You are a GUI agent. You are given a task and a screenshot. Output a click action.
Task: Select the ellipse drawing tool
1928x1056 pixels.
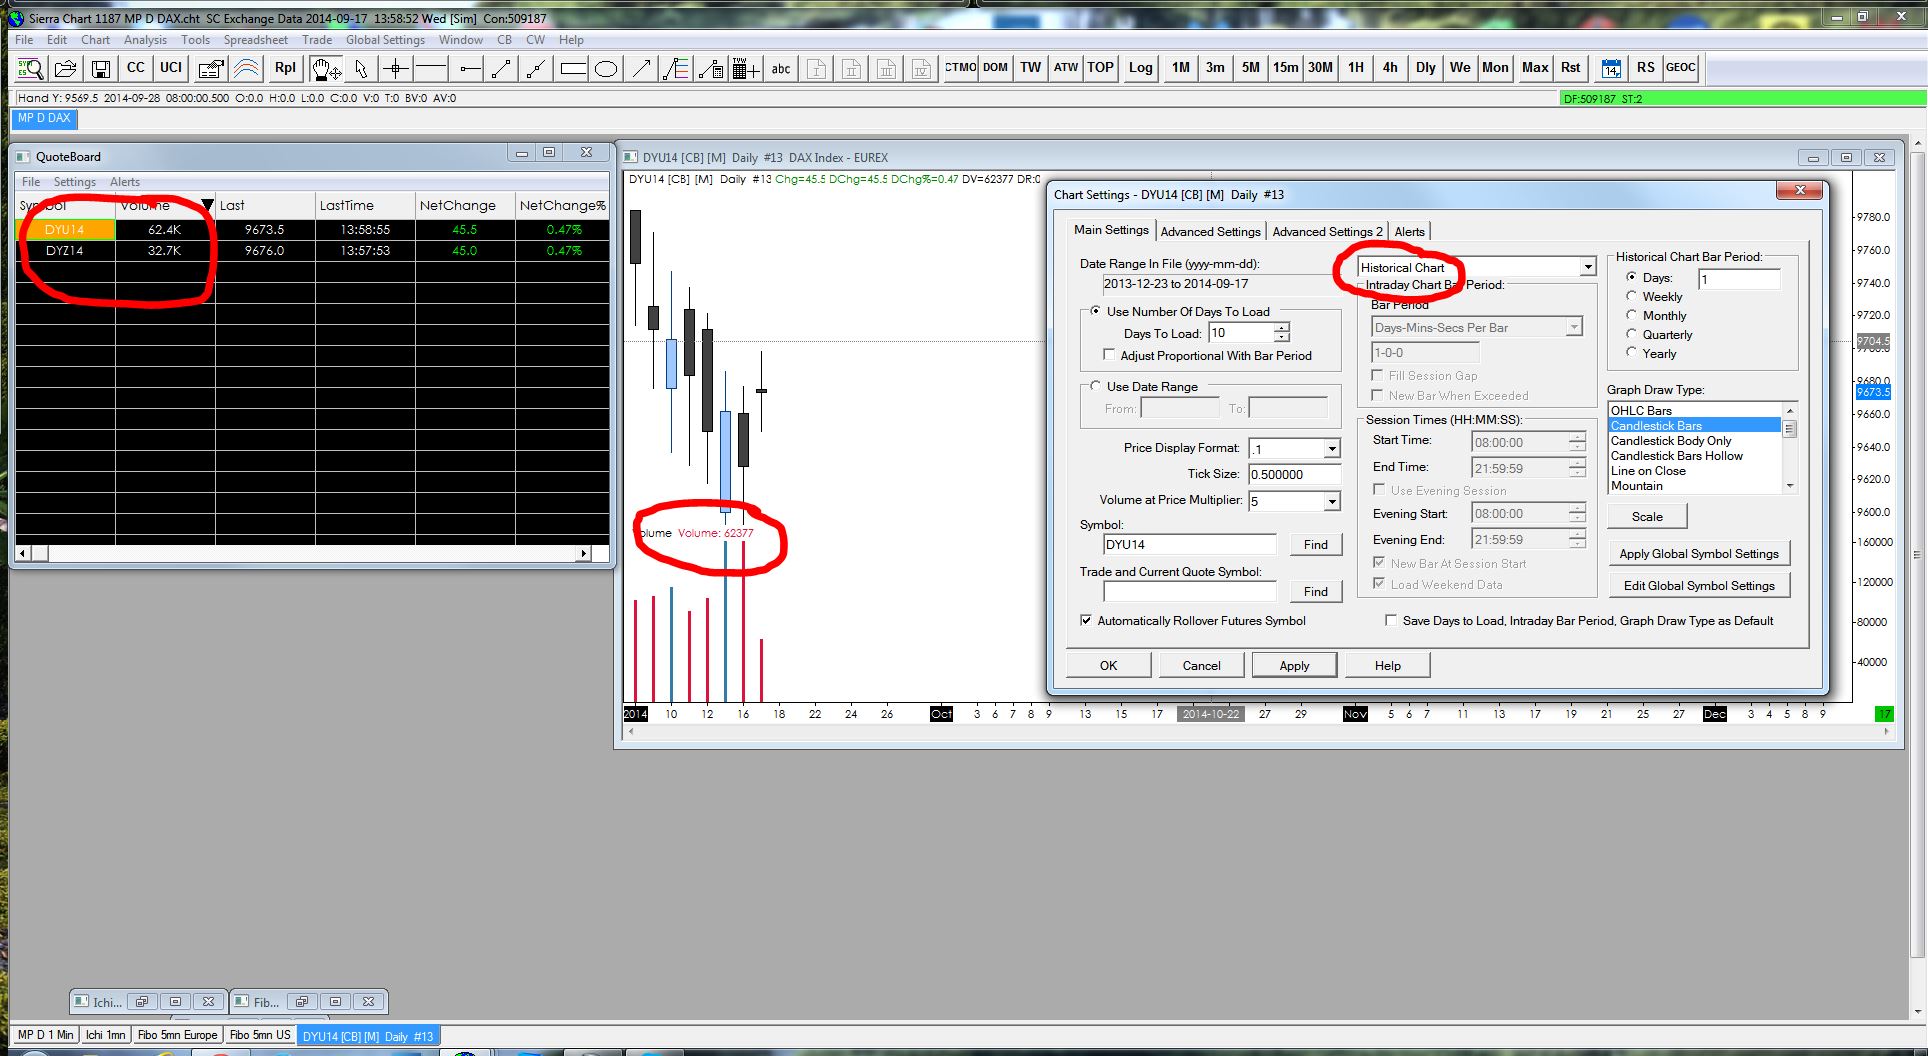click(x=606, y=68)
